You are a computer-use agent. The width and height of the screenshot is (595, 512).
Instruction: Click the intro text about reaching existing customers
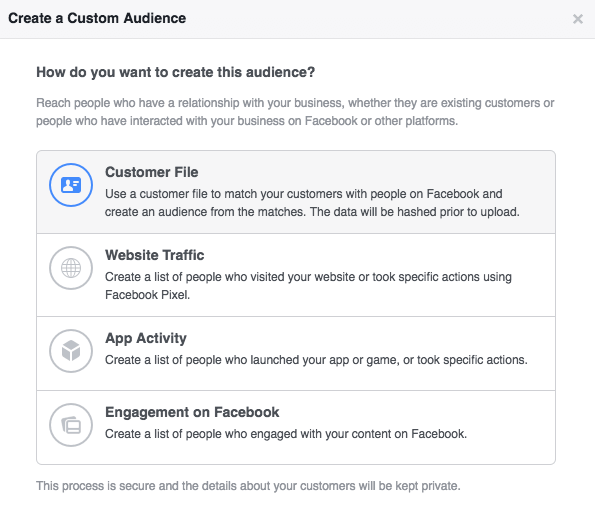coord(295,112)
